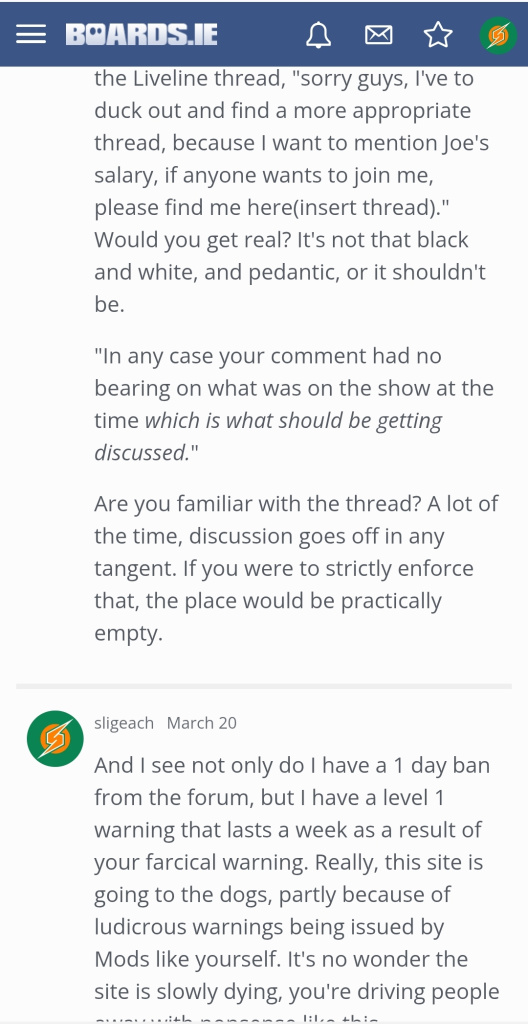
Task: Open the hamburger navigation menu
Action: tap(31, 35)
